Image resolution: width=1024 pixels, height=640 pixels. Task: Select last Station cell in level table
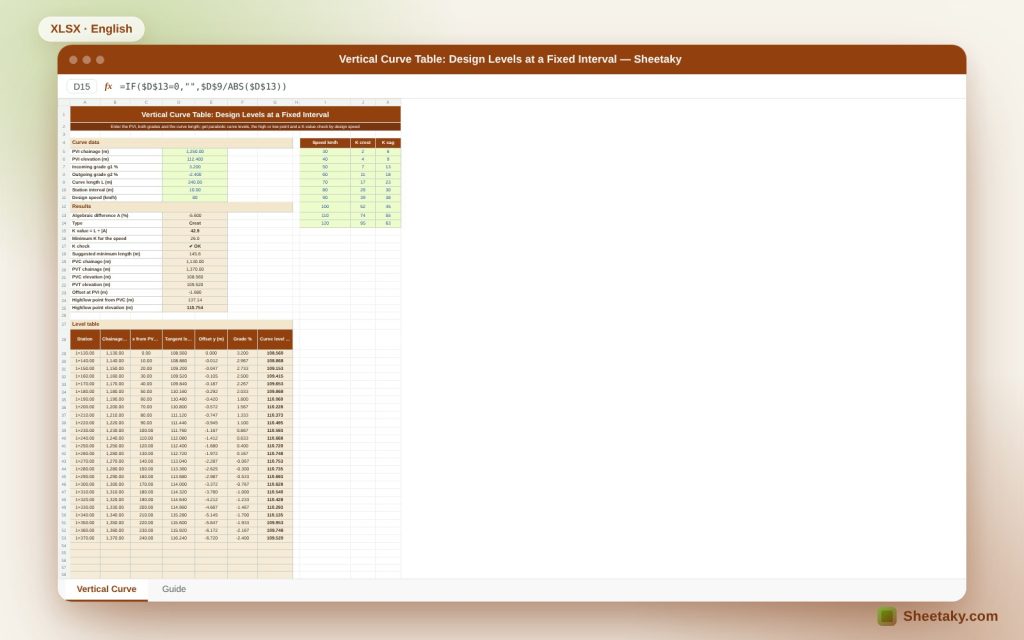click(85, 538)
